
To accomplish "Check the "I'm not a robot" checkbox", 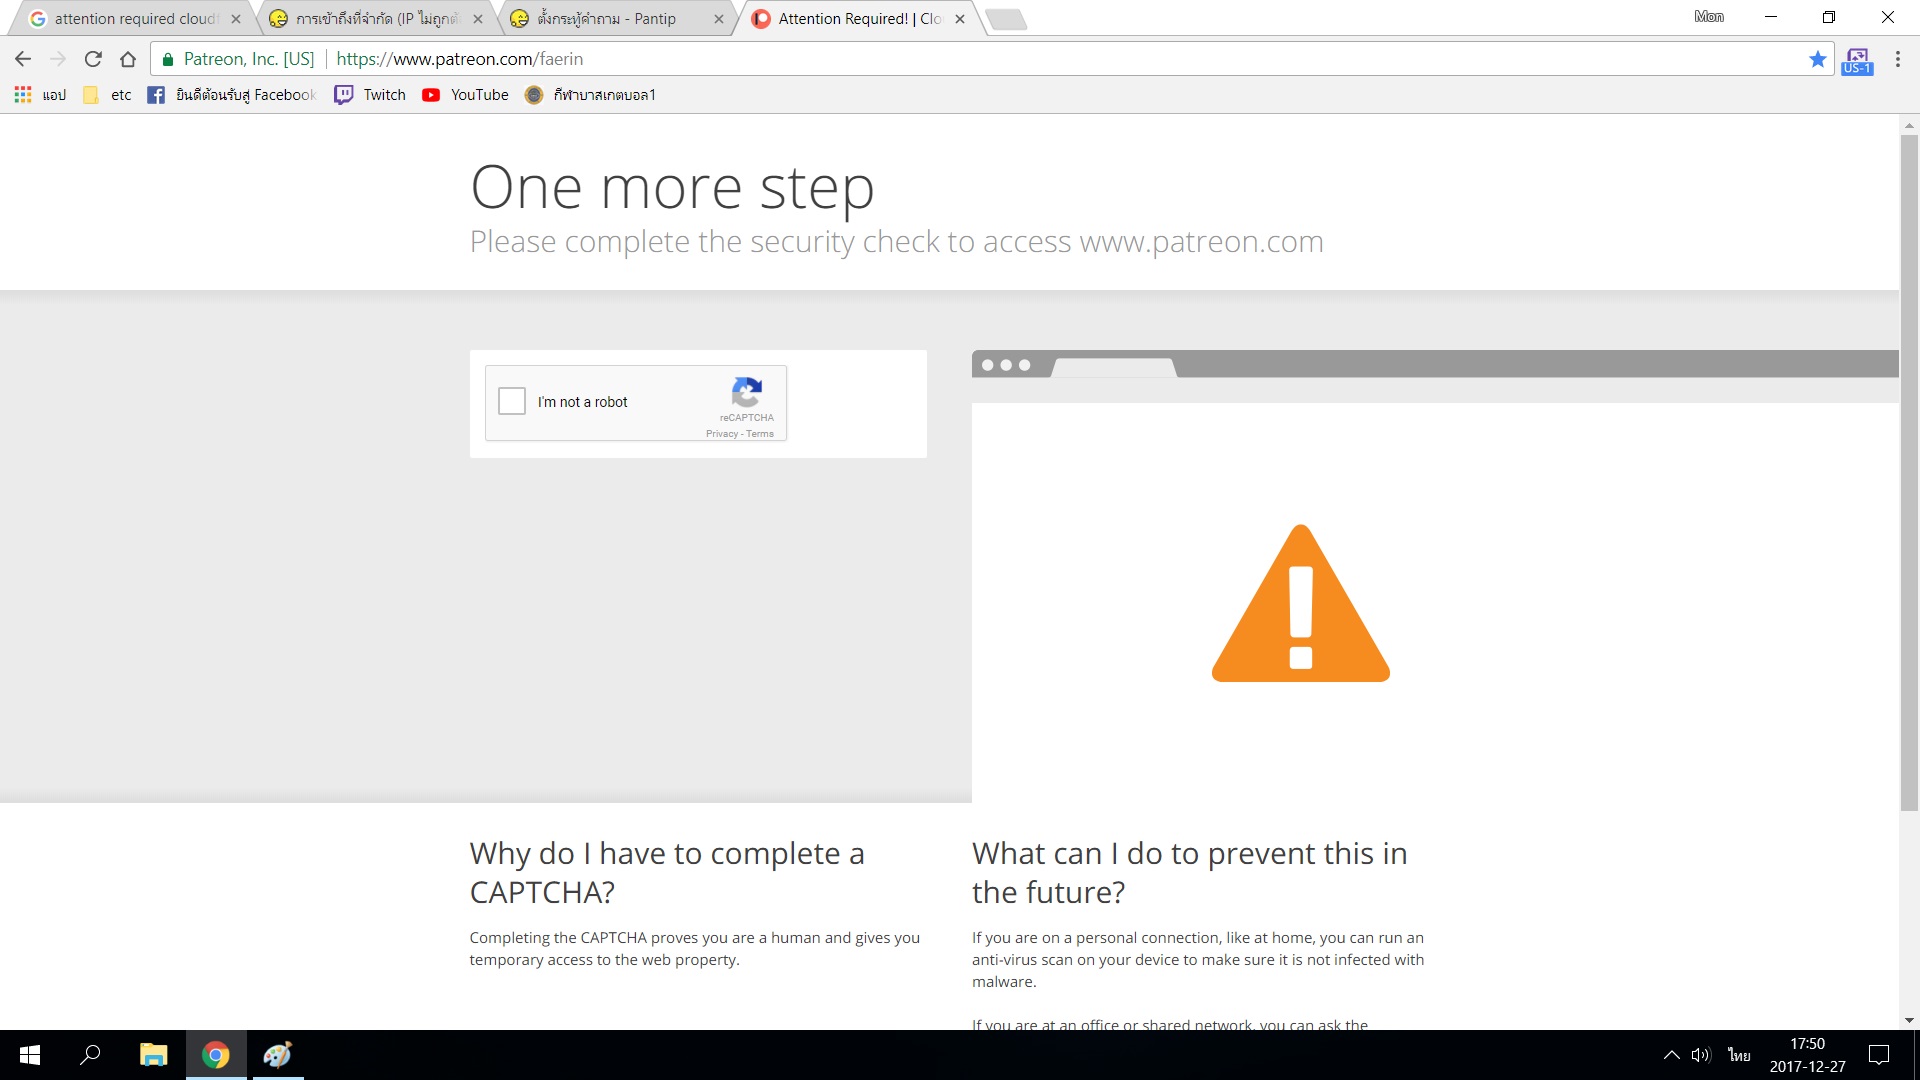I will click(x=512, y=401).
